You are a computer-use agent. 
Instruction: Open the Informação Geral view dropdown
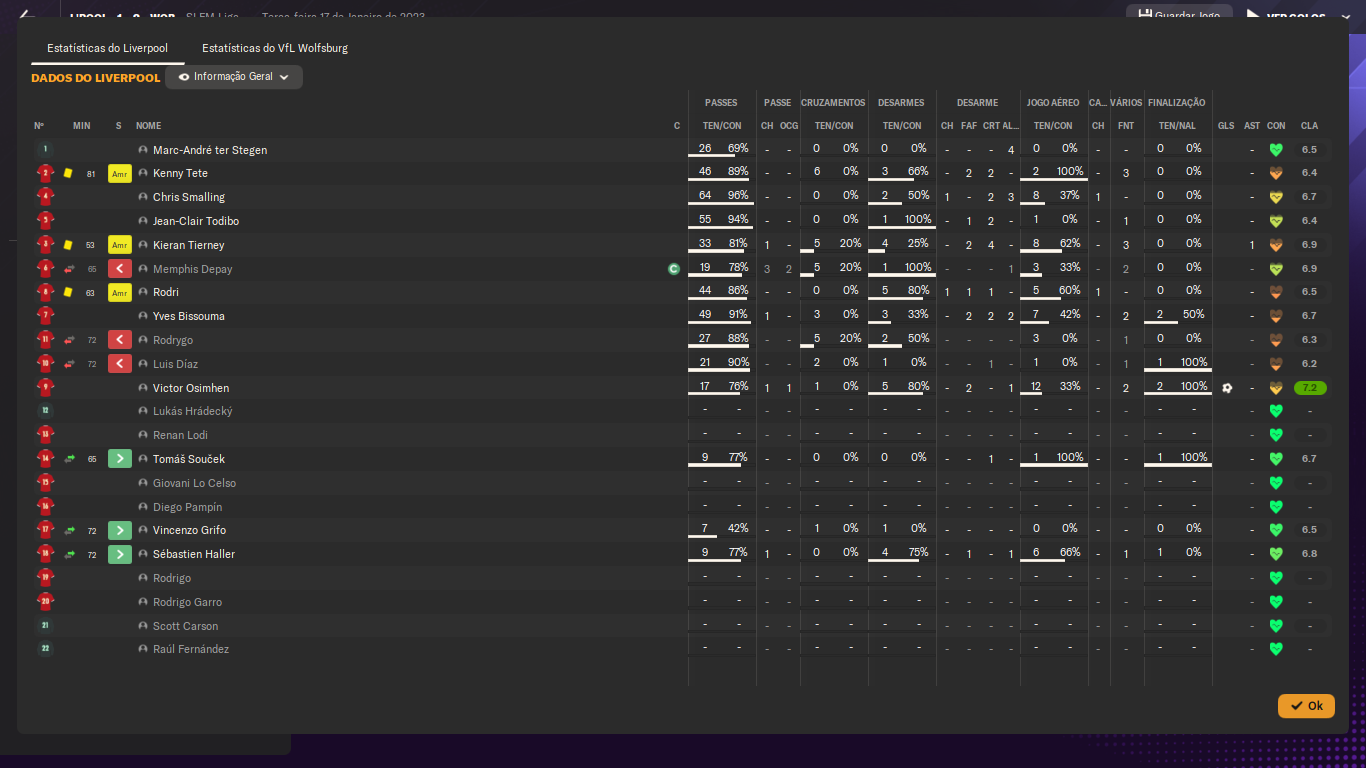234,77
